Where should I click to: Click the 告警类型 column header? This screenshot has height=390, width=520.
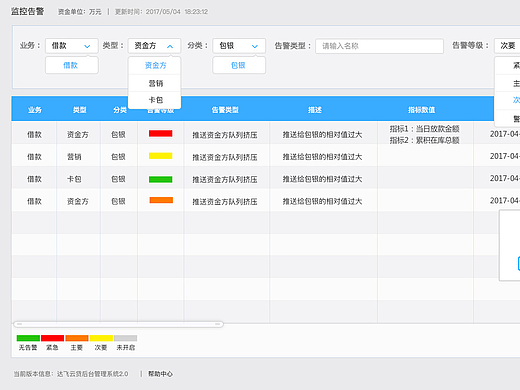tap(225, 110)
